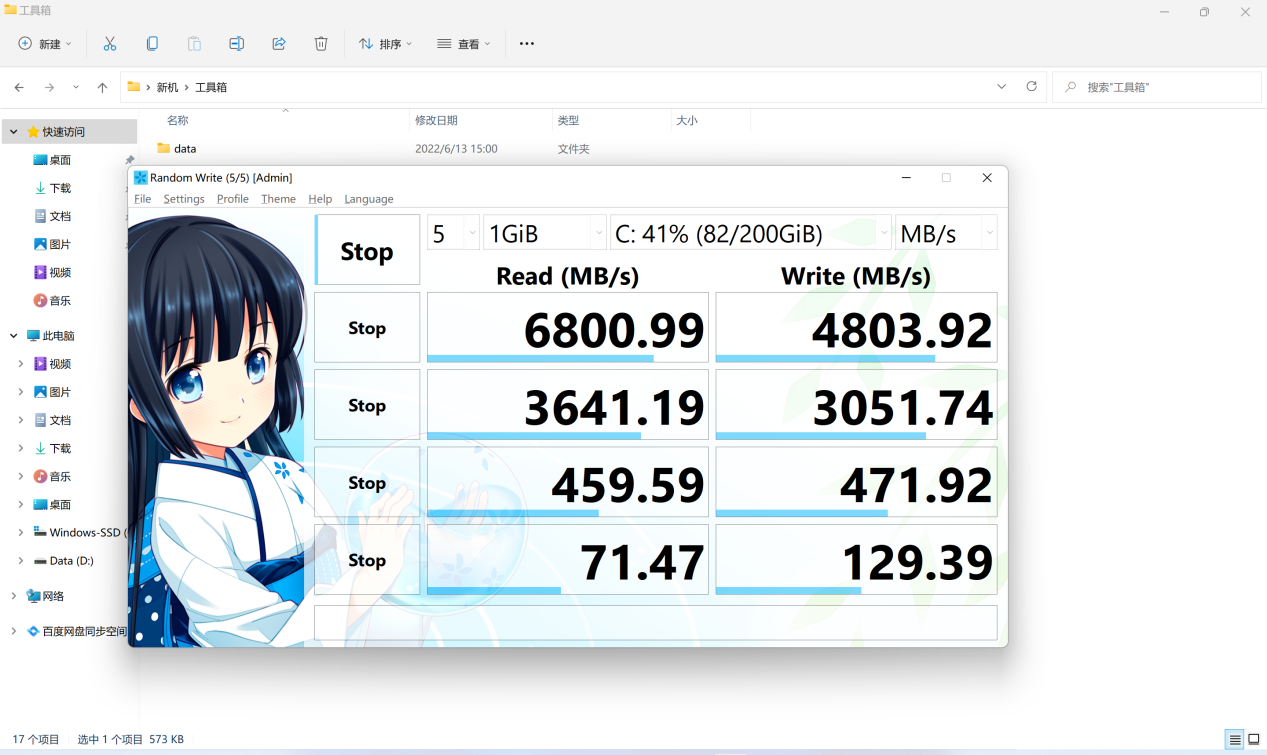Click the Share icon in Explorer toolbar

[x=279, y=44]
